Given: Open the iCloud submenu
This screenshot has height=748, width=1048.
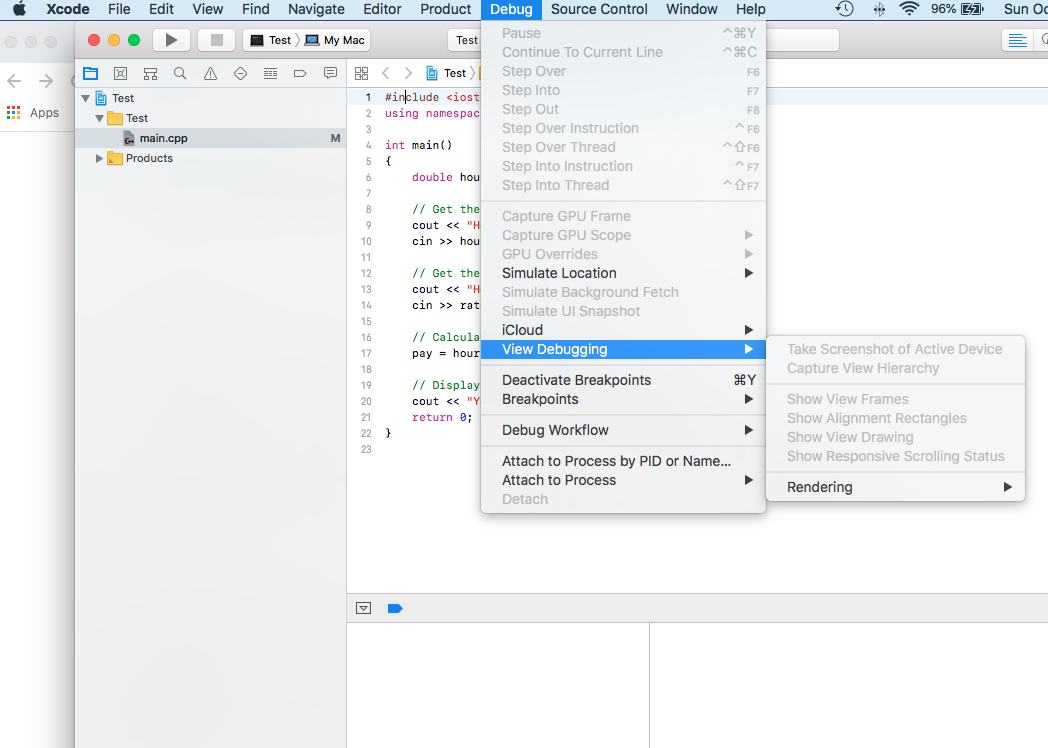Looking at the screenshot, I should click(x=623, y=330).
